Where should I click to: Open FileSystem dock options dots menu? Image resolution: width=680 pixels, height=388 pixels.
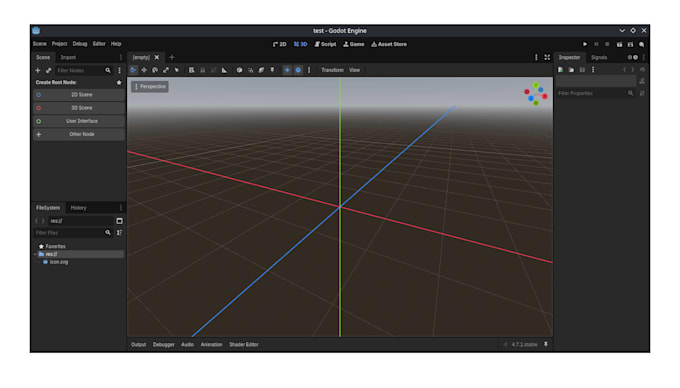(x=121, y=208)
